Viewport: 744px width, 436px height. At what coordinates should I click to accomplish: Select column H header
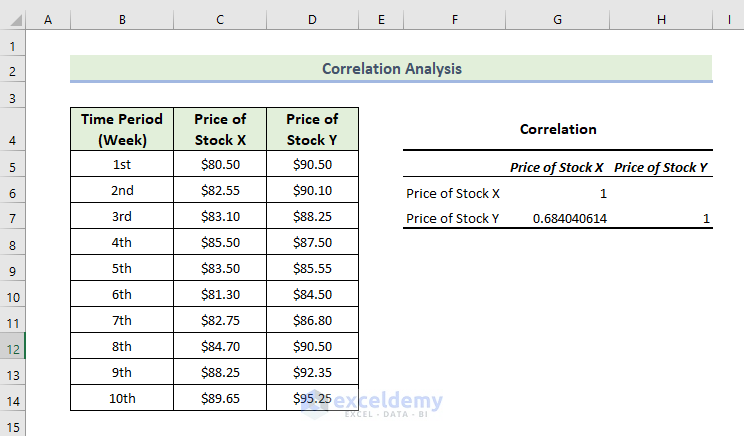pyautogui.click(x=661, y=20)
